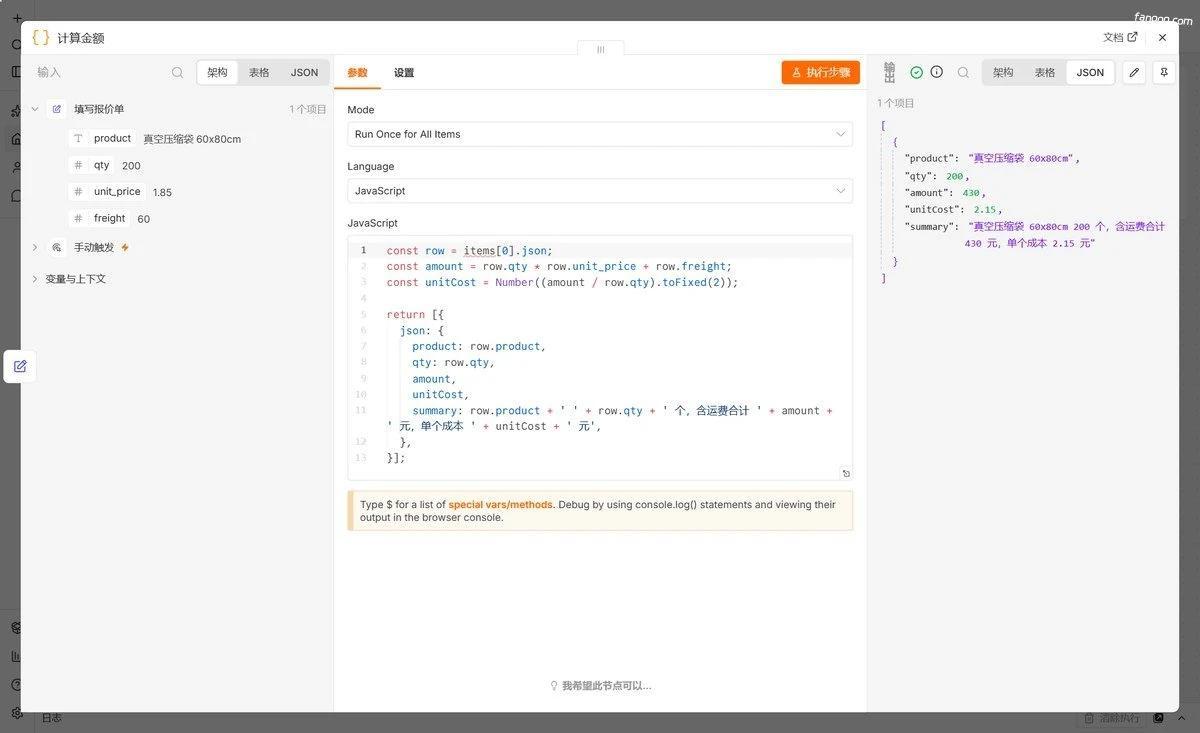Click the freight number type icon

78,218
